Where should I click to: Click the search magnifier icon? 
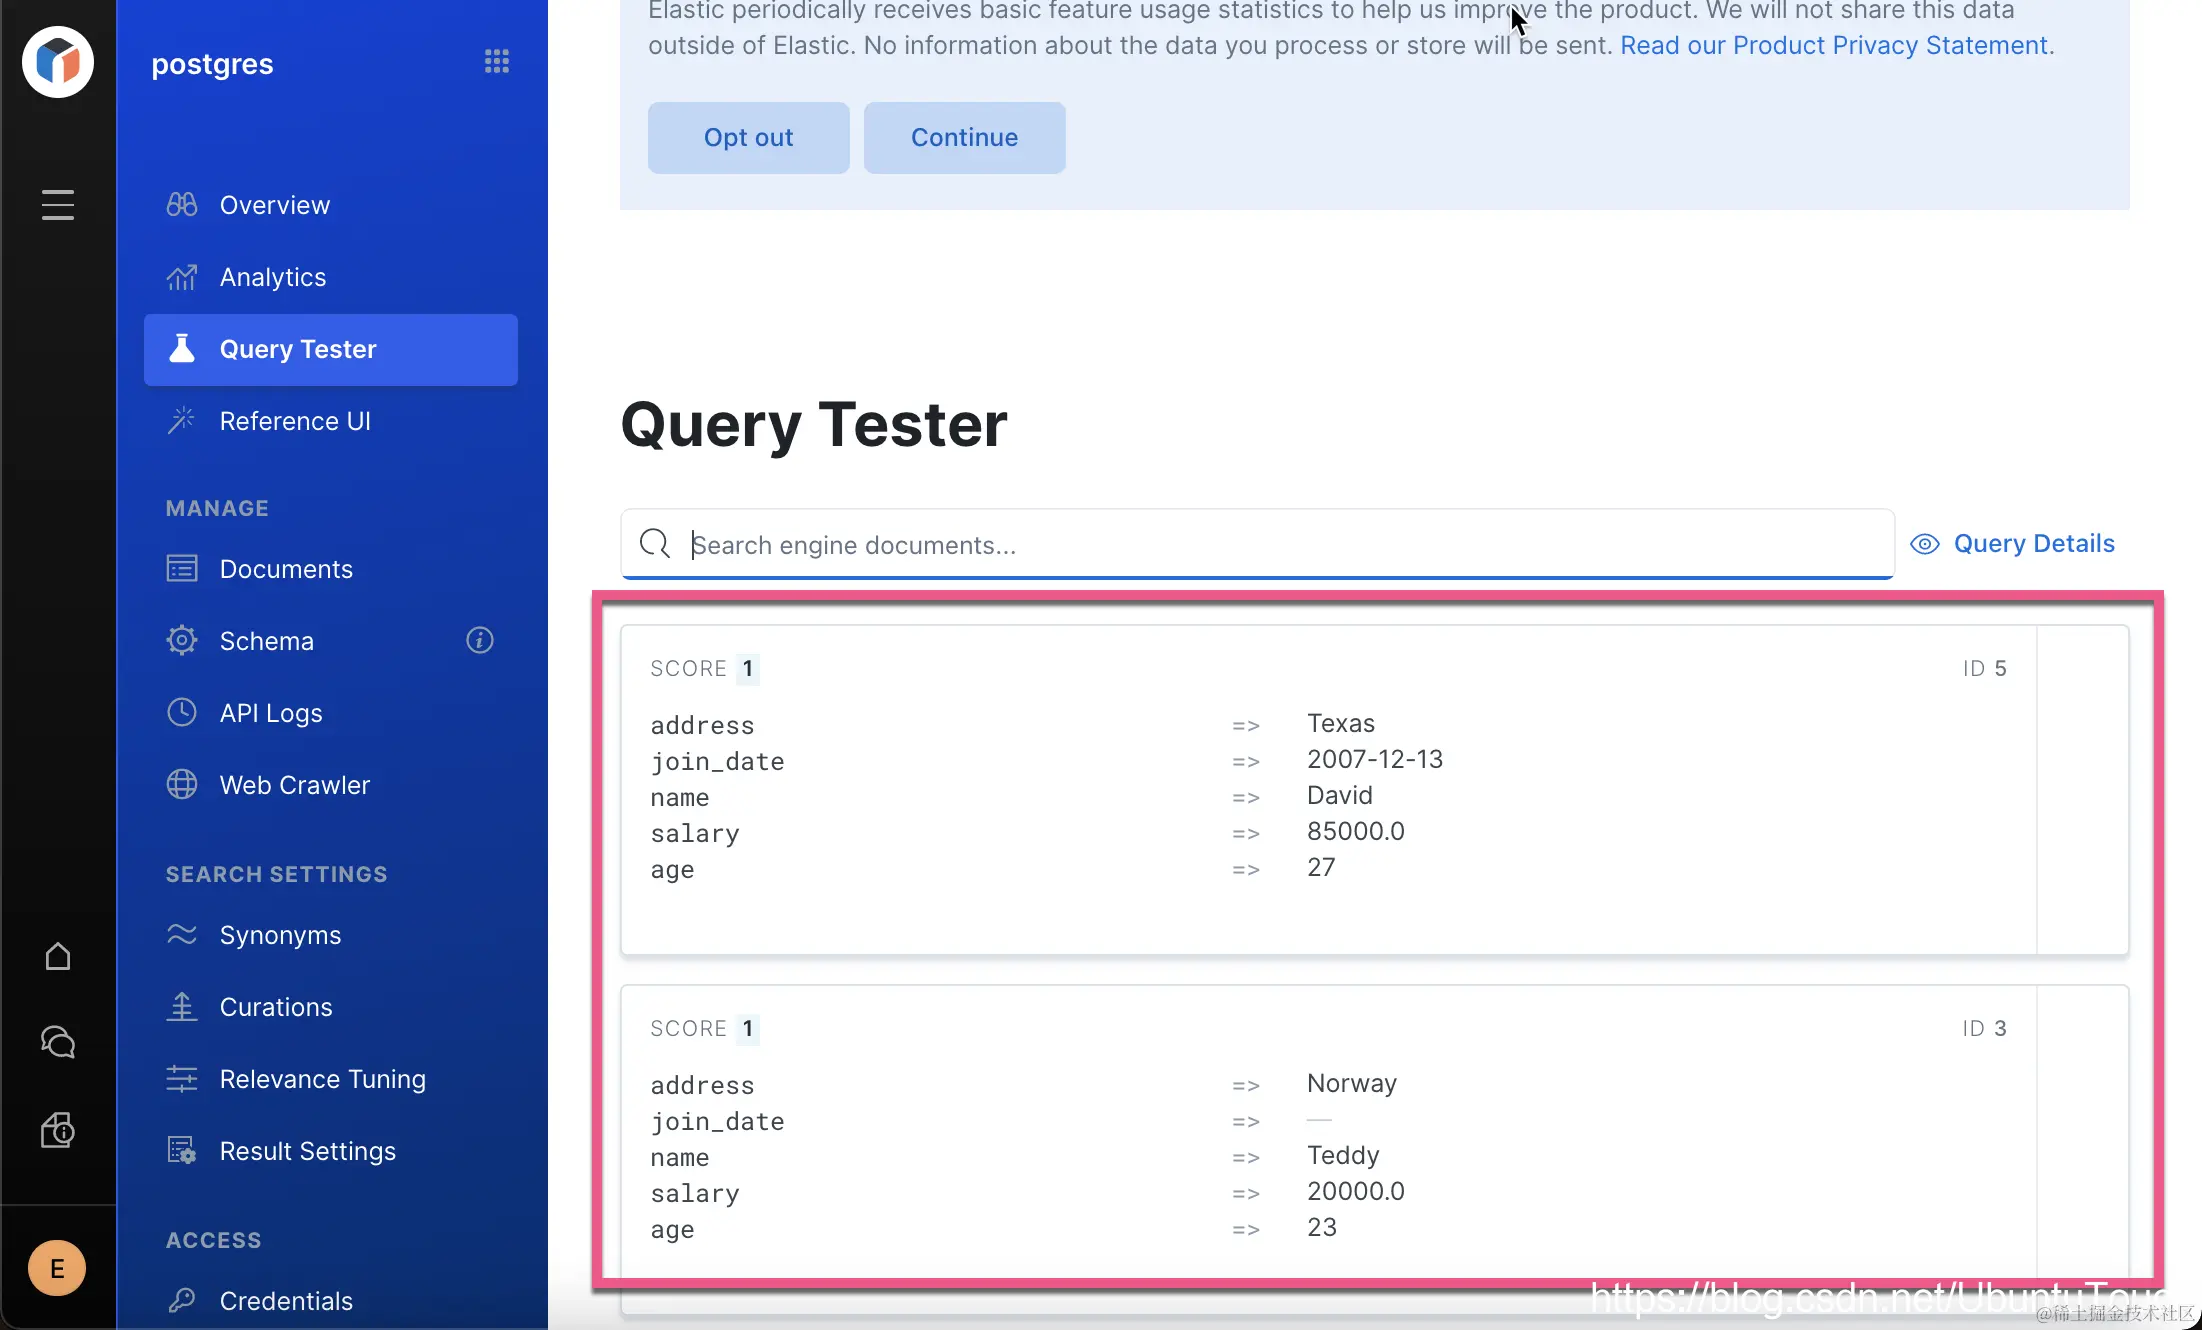point(655,544)
